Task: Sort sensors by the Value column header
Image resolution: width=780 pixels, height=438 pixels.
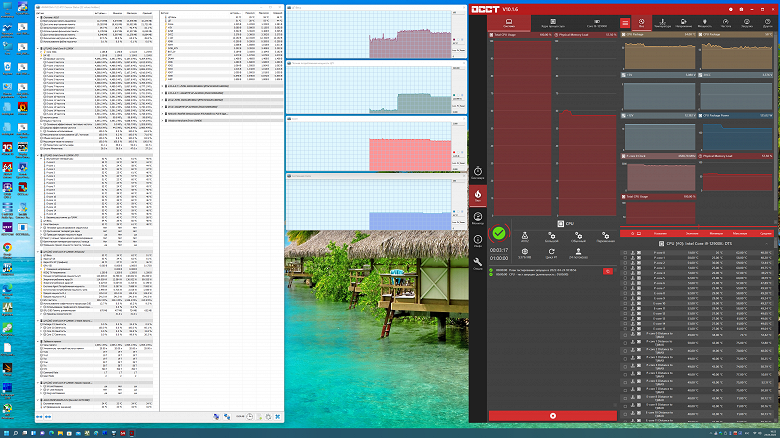Action: tap(691, 233)
